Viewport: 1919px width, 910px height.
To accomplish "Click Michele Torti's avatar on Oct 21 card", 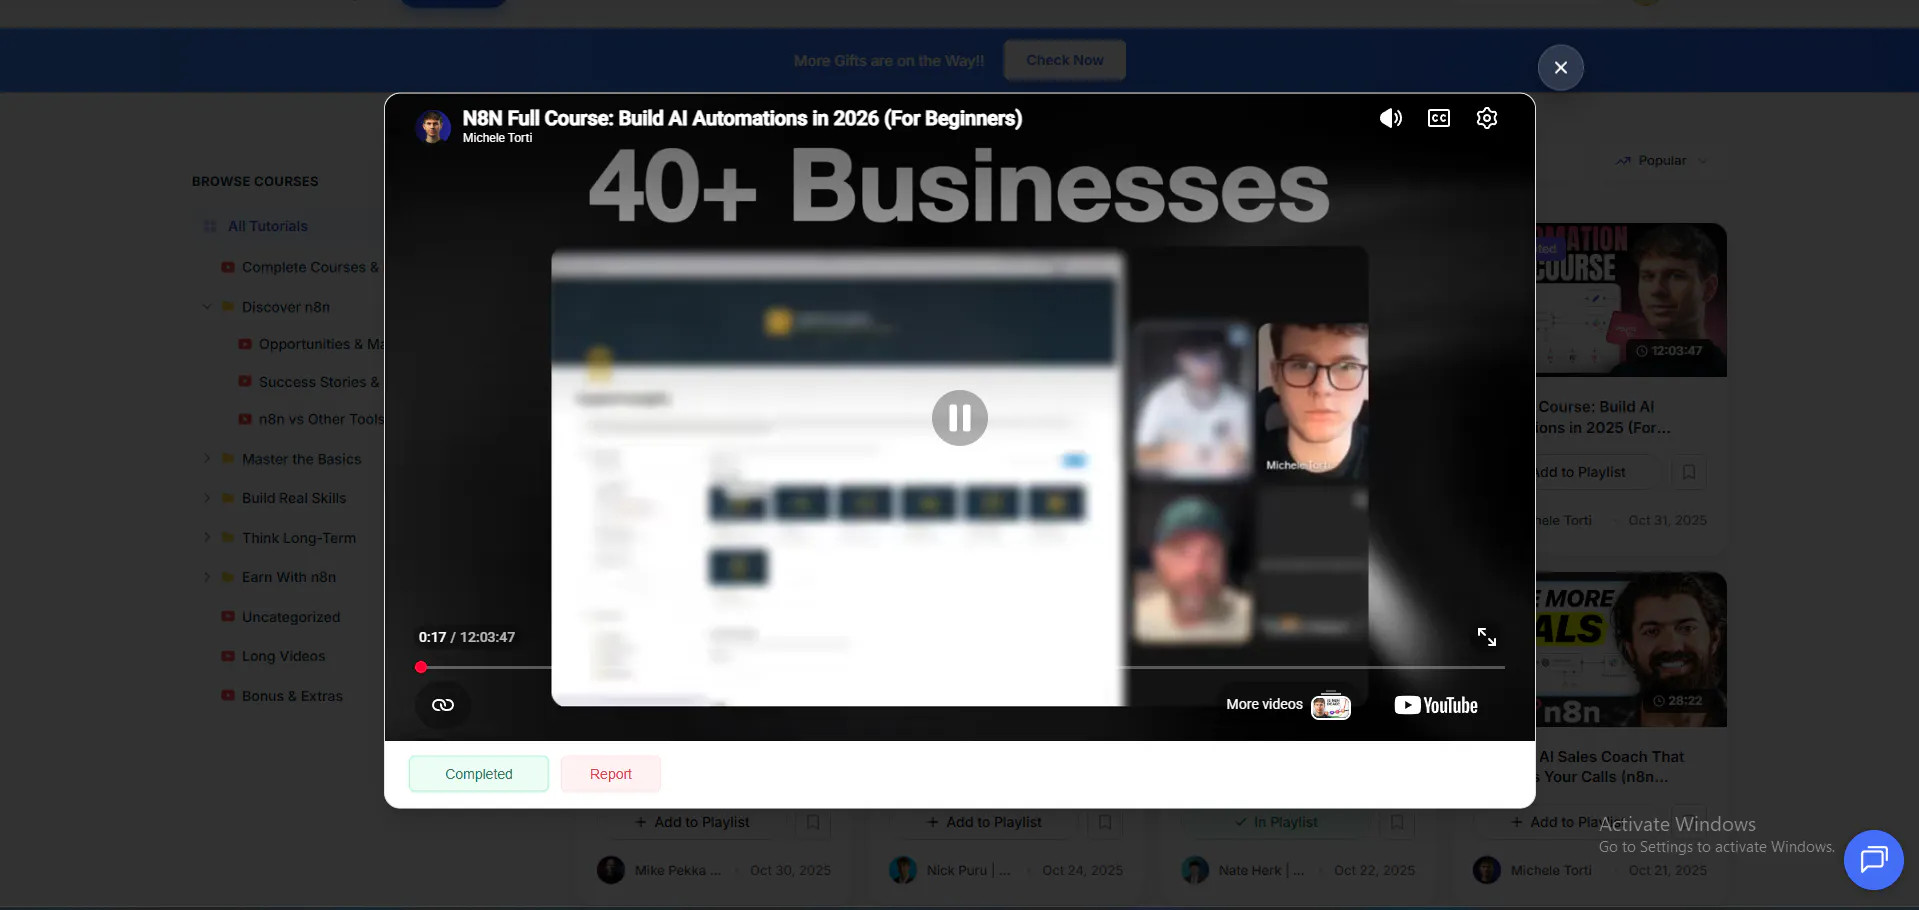I will [x=1487, y=870].
